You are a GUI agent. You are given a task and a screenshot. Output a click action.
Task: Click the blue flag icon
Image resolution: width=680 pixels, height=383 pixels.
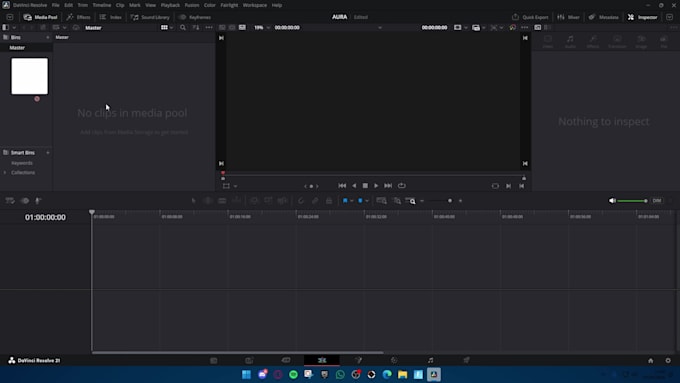pos(345,200)
